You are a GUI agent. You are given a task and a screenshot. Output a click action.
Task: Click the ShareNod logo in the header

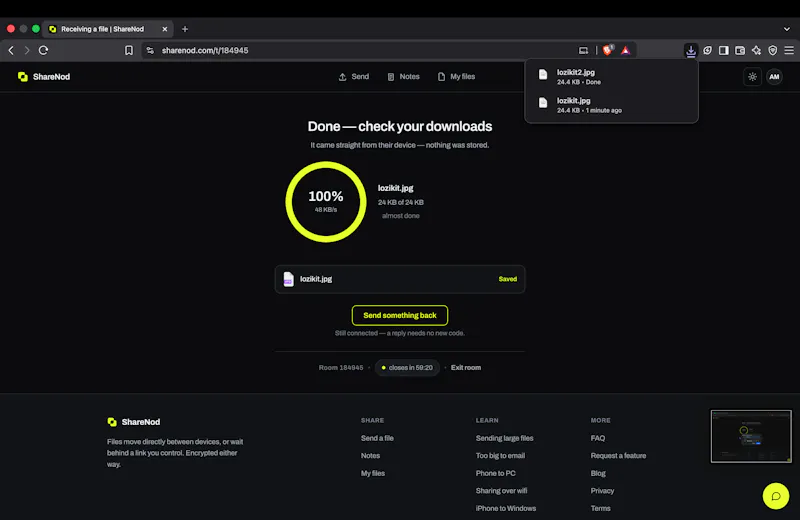(x=44, y=77)
